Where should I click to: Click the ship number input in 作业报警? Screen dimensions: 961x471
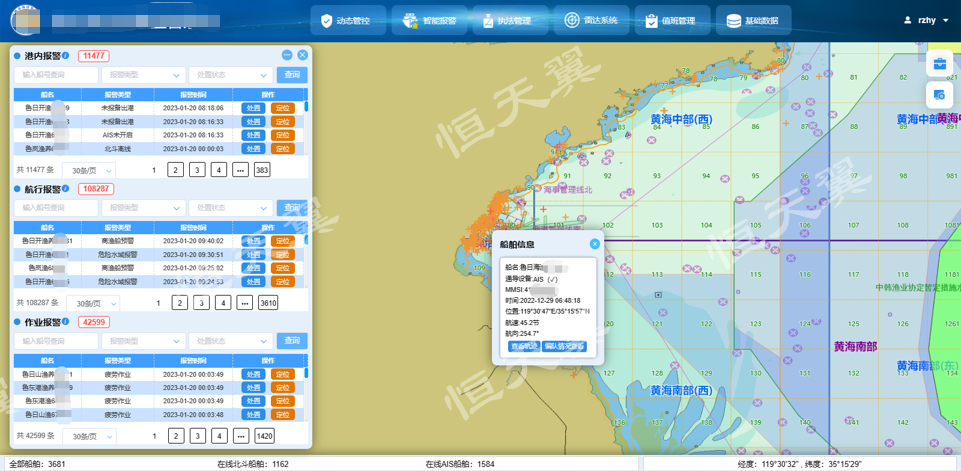point(55,341)
